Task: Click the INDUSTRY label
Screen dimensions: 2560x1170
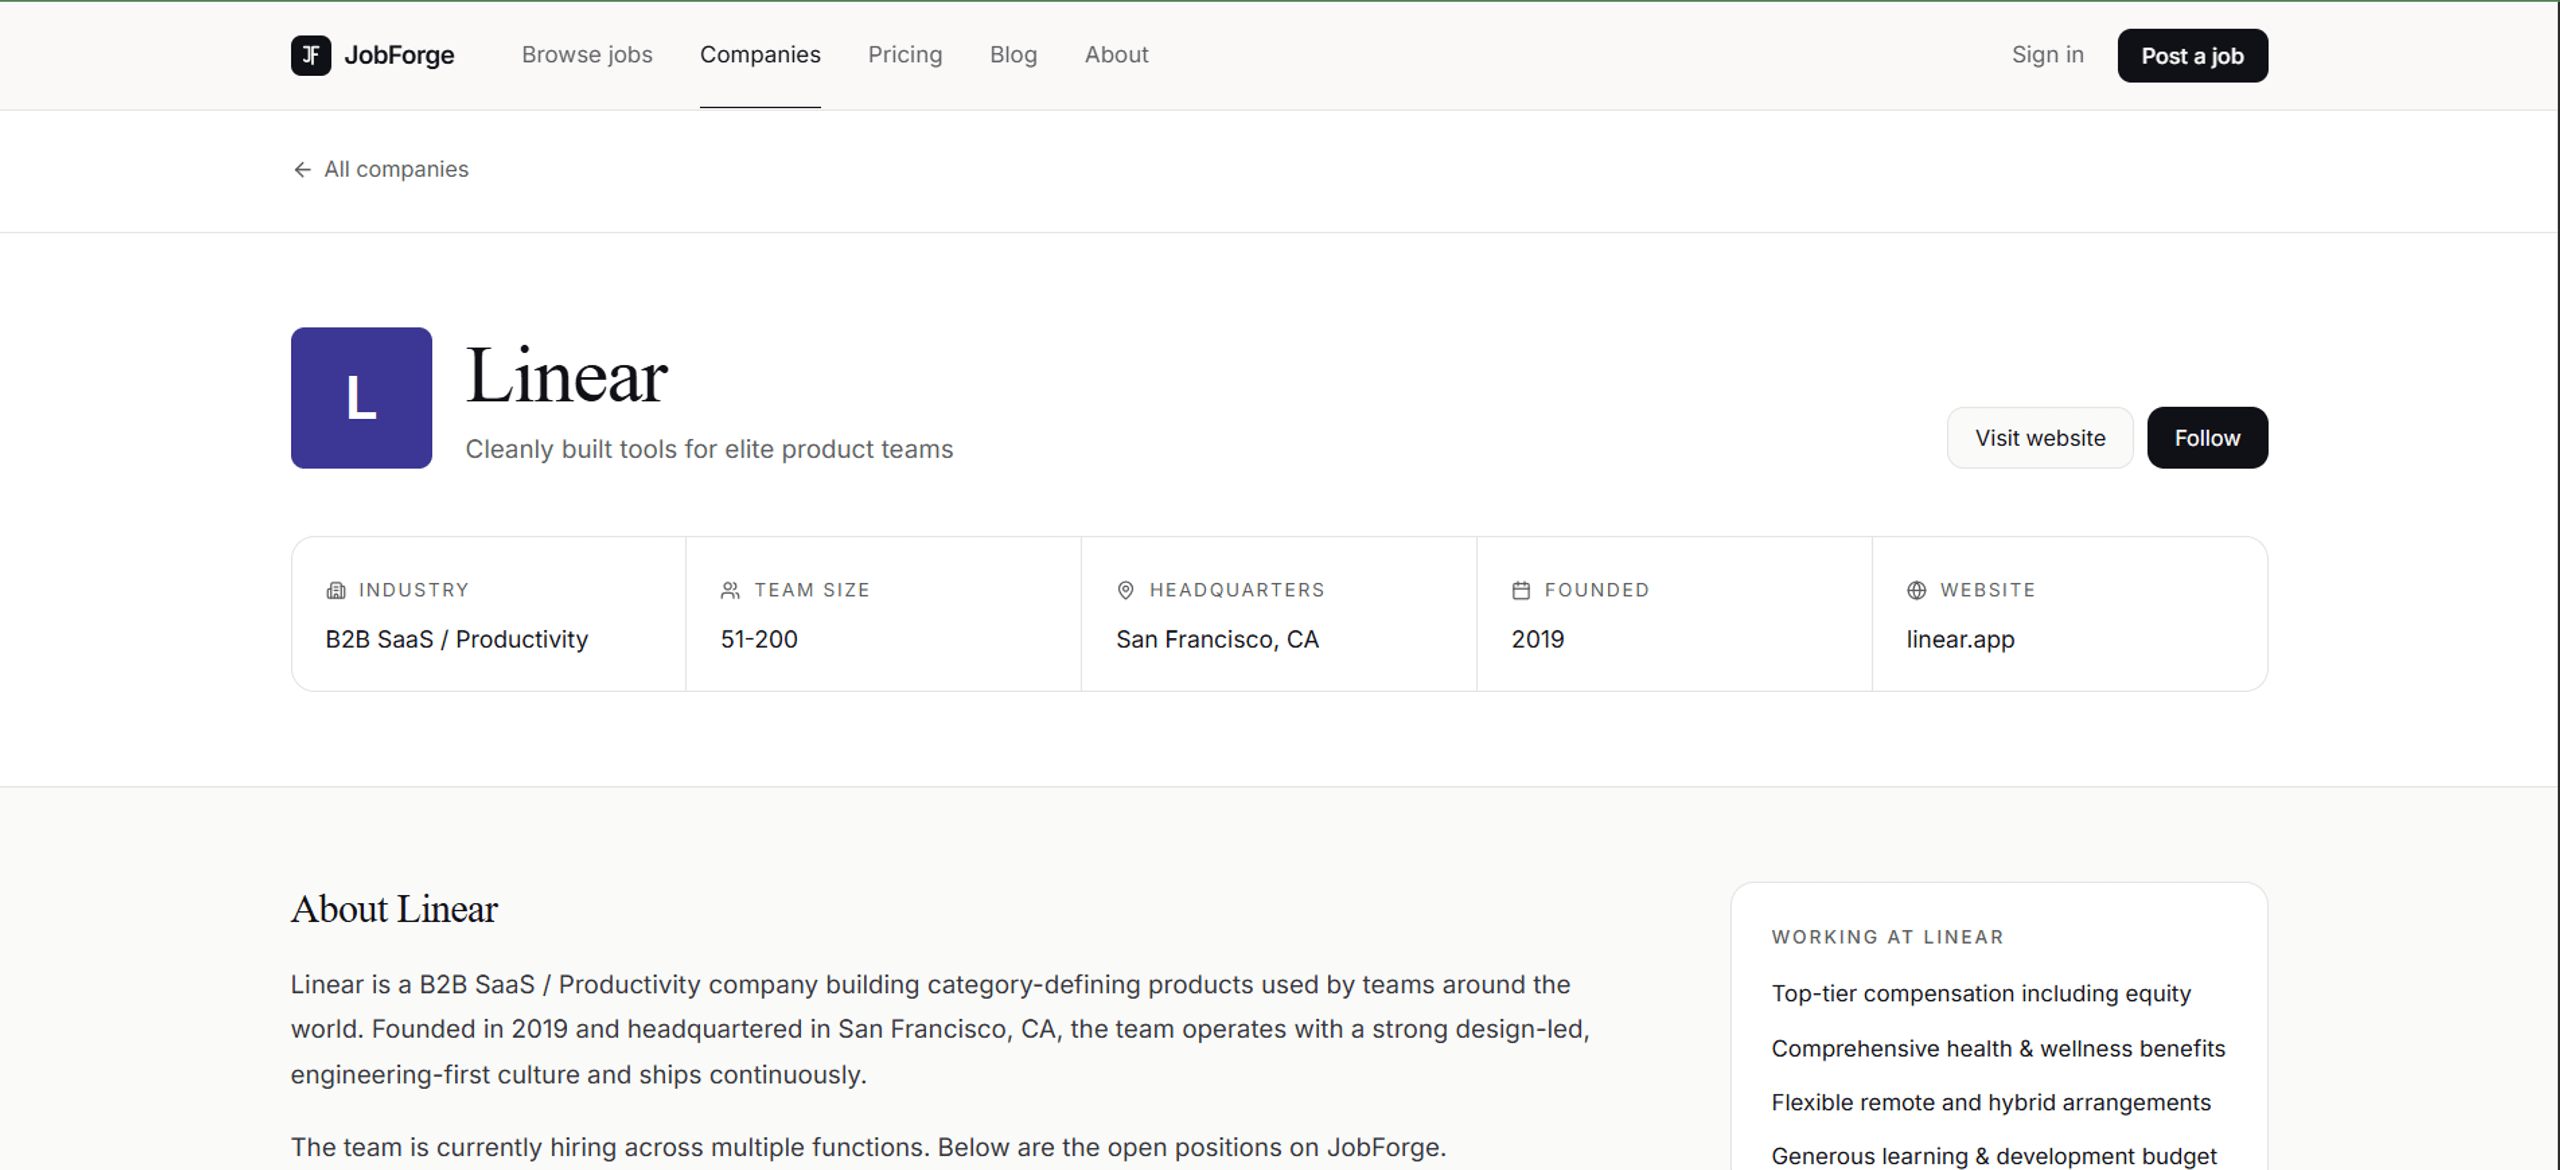Action: [414, 591]
